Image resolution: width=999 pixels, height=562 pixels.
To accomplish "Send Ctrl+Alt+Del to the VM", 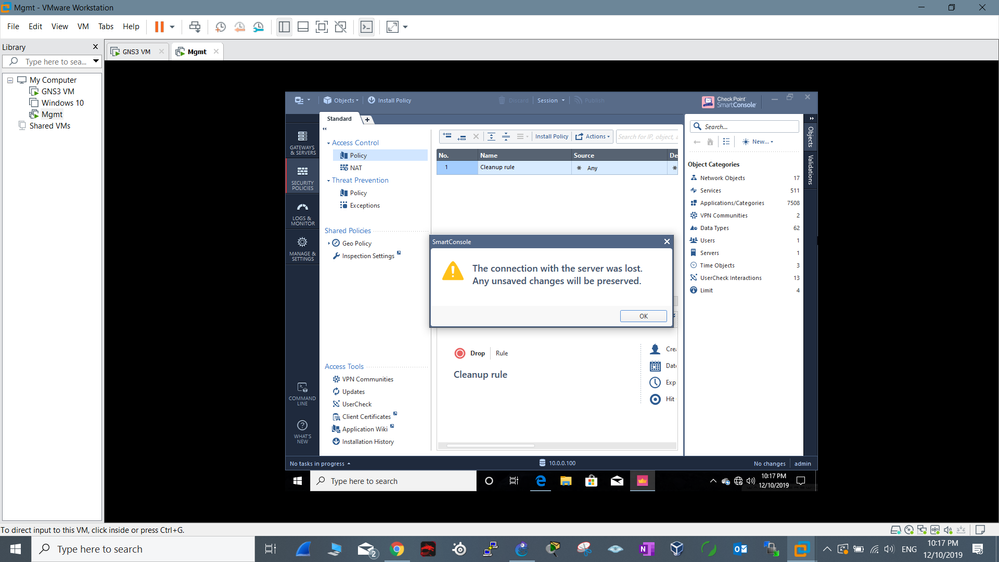I will tap(195, 27).
